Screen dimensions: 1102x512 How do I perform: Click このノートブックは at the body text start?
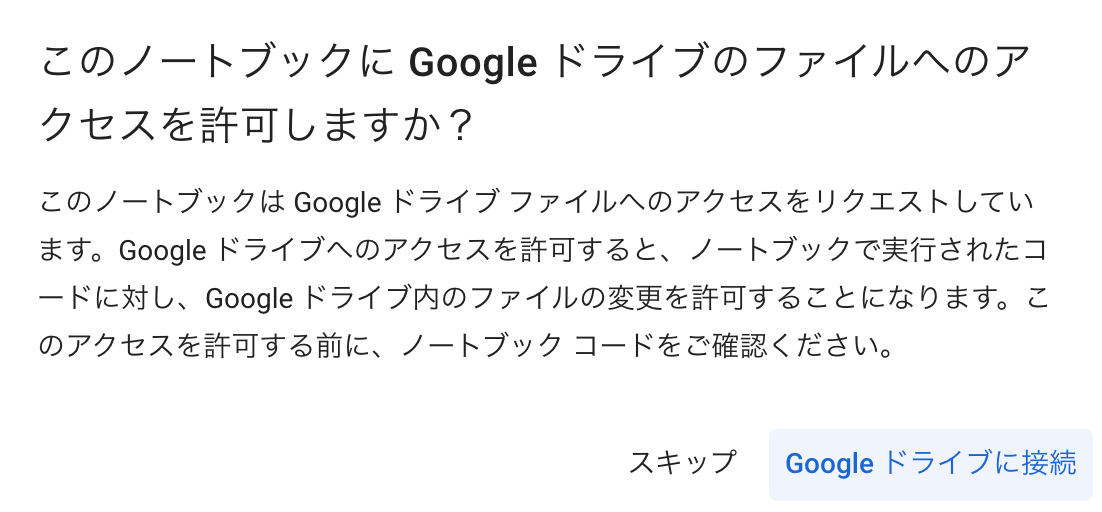click(x=162, y=202)
